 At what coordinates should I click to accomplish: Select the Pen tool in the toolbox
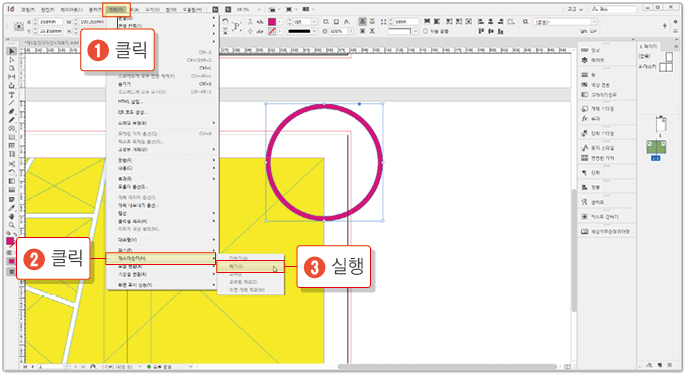[12, 111]
